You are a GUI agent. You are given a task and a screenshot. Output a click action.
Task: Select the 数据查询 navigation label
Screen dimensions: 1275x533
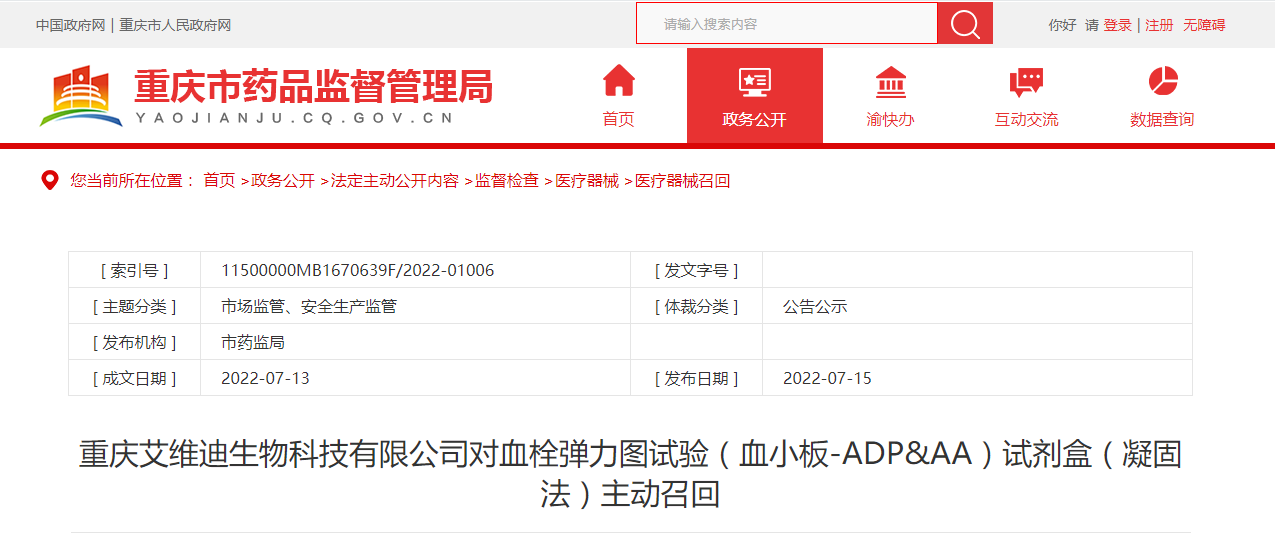coord(1162,119)
